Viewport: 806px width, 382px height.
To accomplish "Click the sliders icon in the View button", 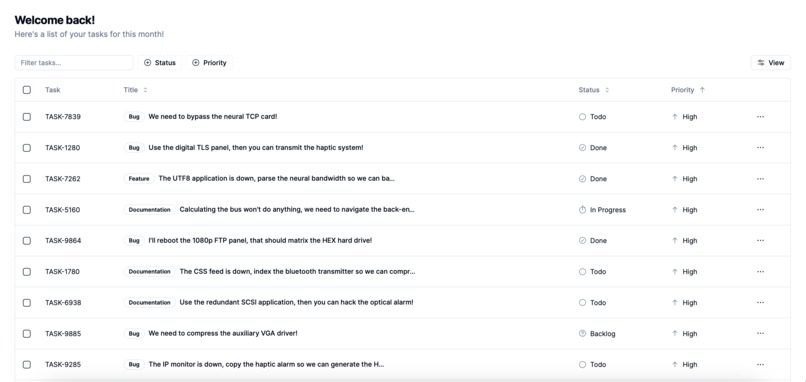I will (x=761, y=63).
